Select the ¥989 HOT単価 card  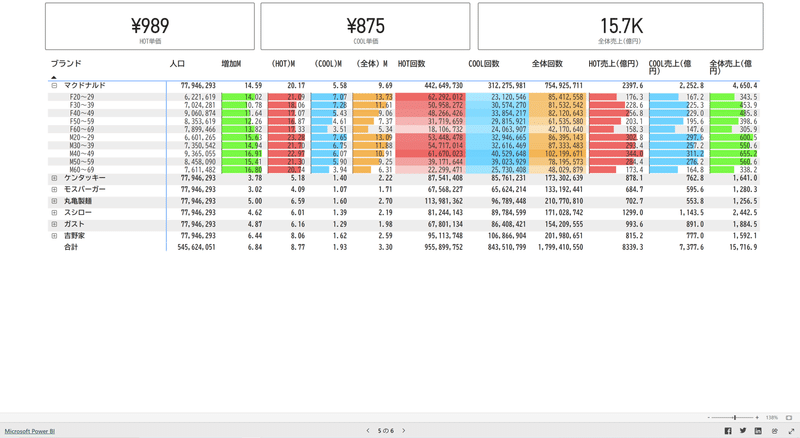(x=150, y=26)
